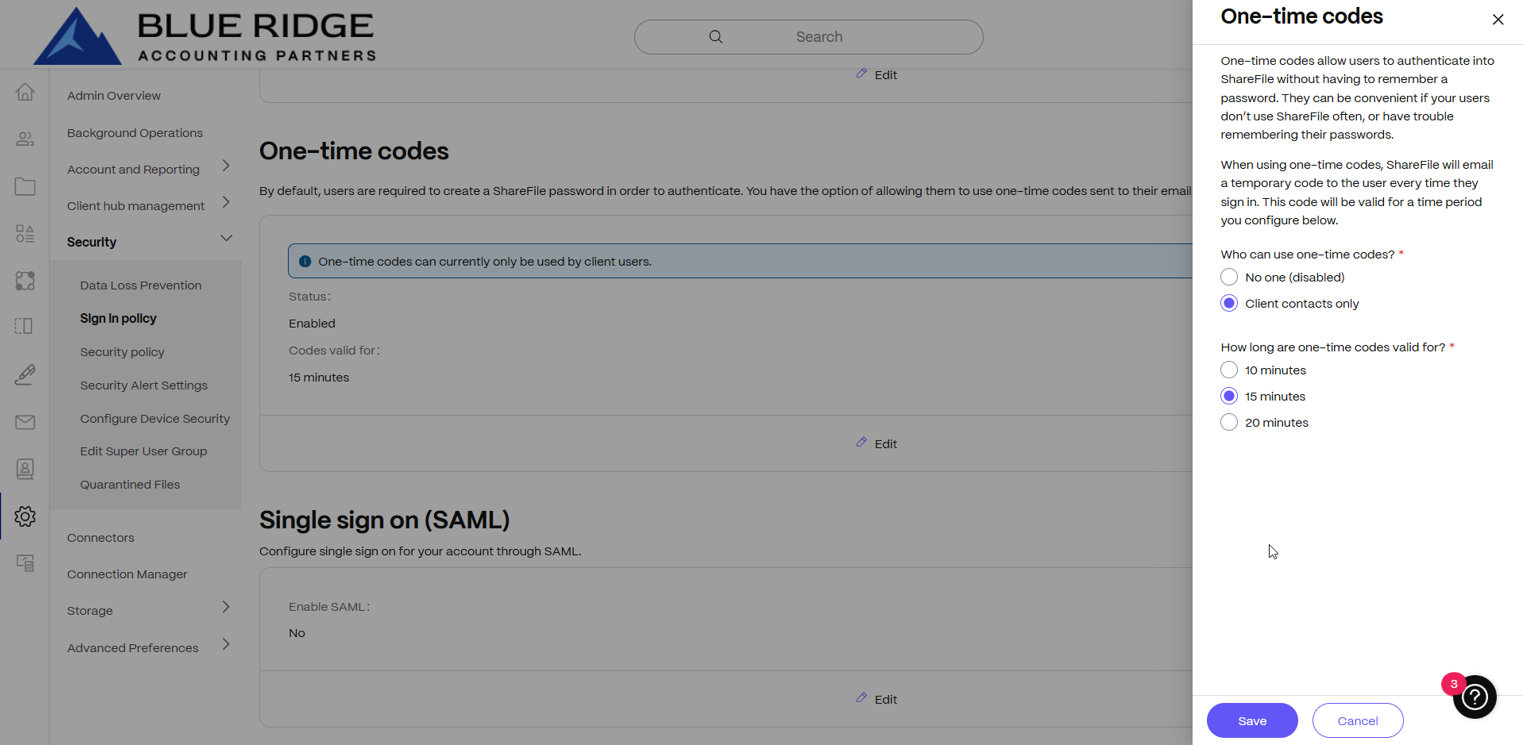Open the Signatures pen icon in left rail
Image resolution: width=1523 pixels, height=745 pixels.
pos(25,375)
